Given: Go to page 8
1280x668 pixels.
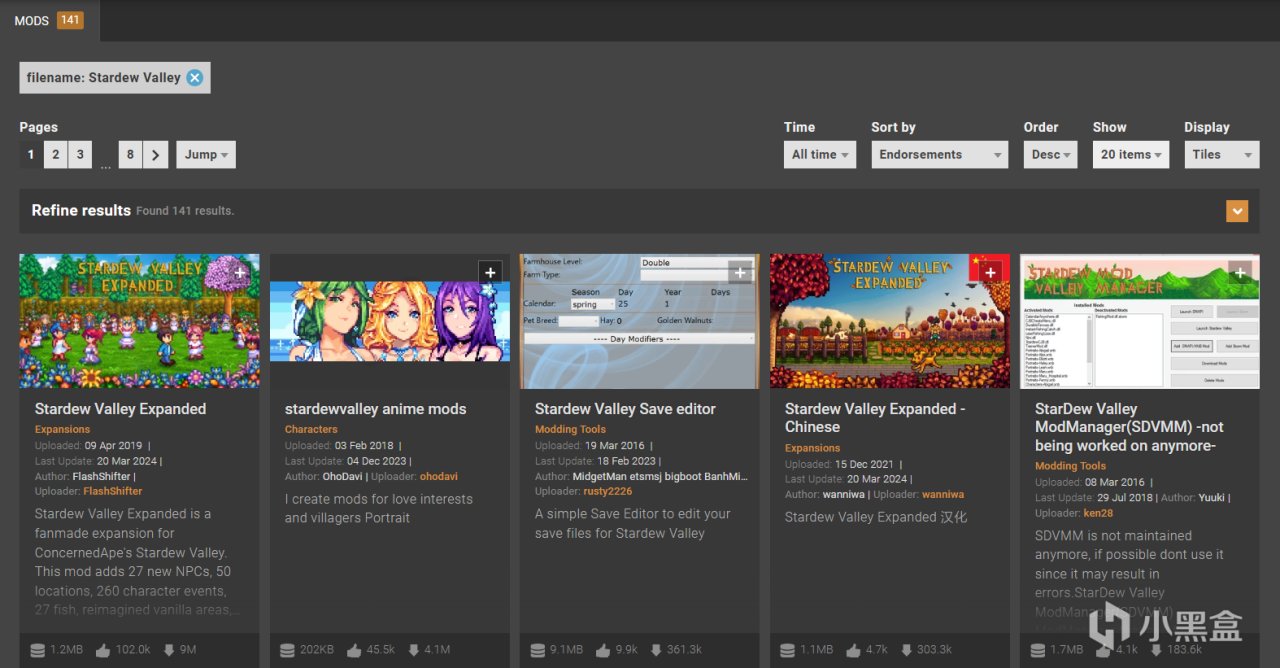Looking at the screenshot, I should [x=130, y=154].
